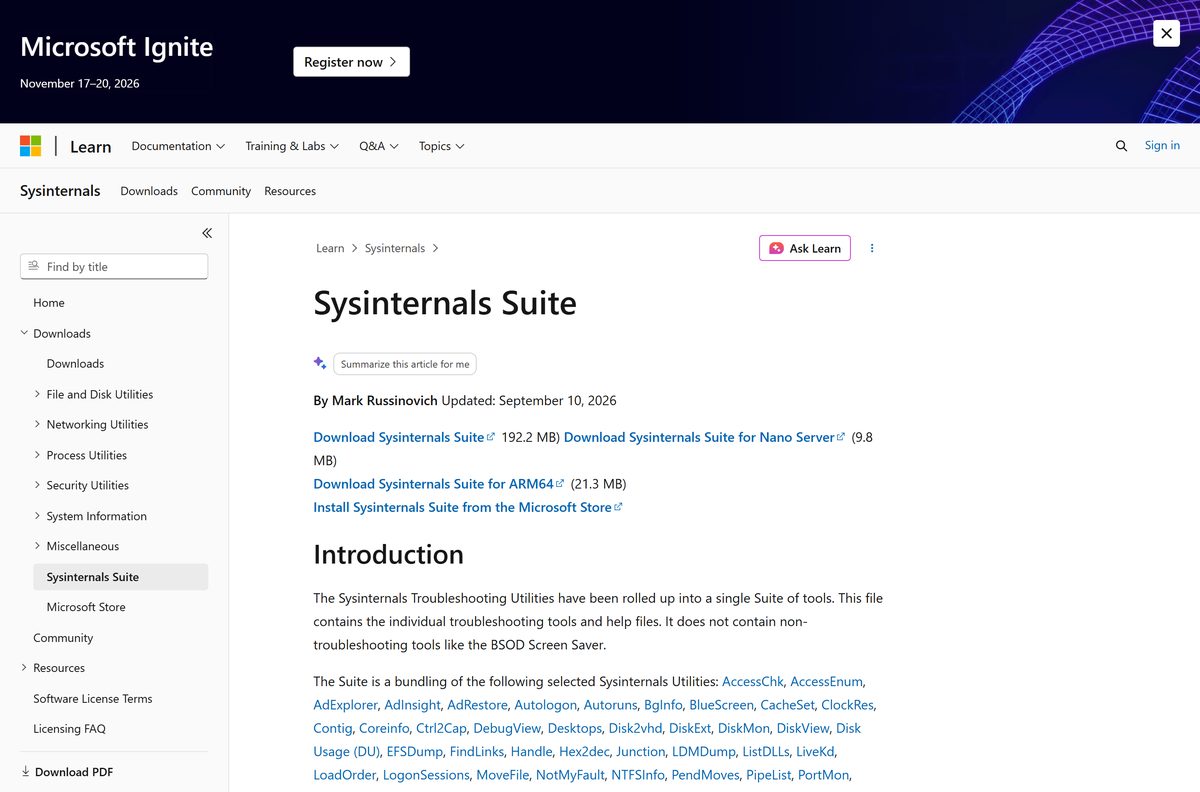Select Sysinternals Suite in sidebar
This screenshot has width=1200, height=792.
tap(120, 577)
